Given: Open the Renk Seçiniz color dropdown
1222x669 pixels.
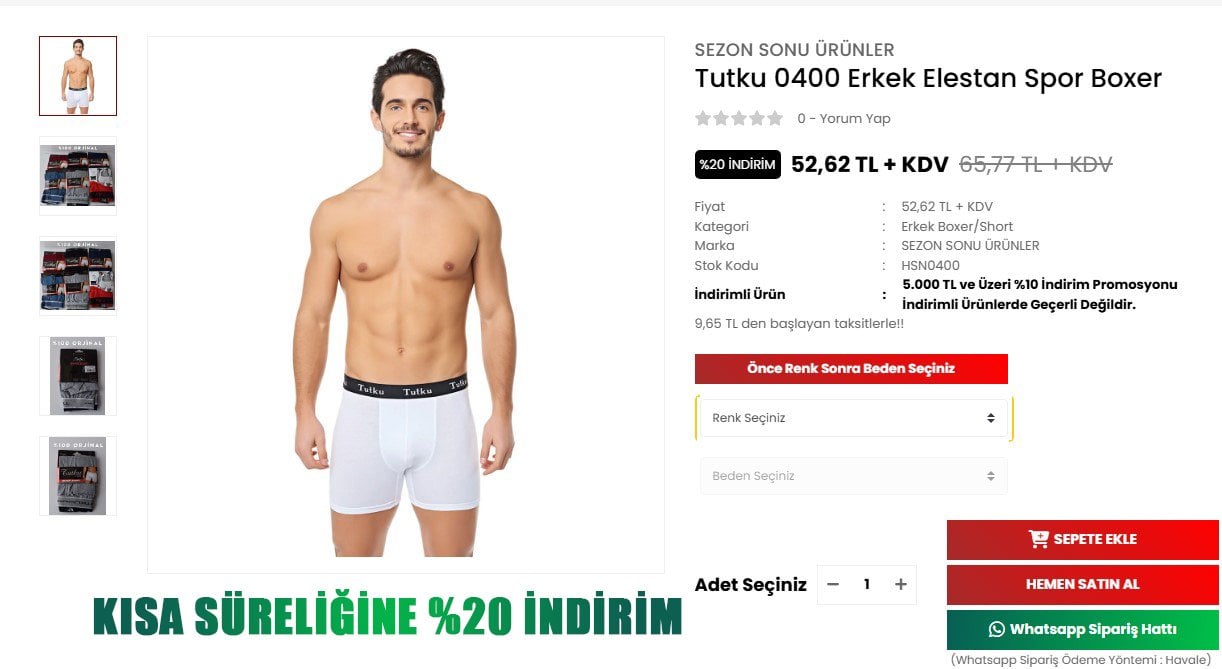Looking at the screenshot, I should click(854, 418).
